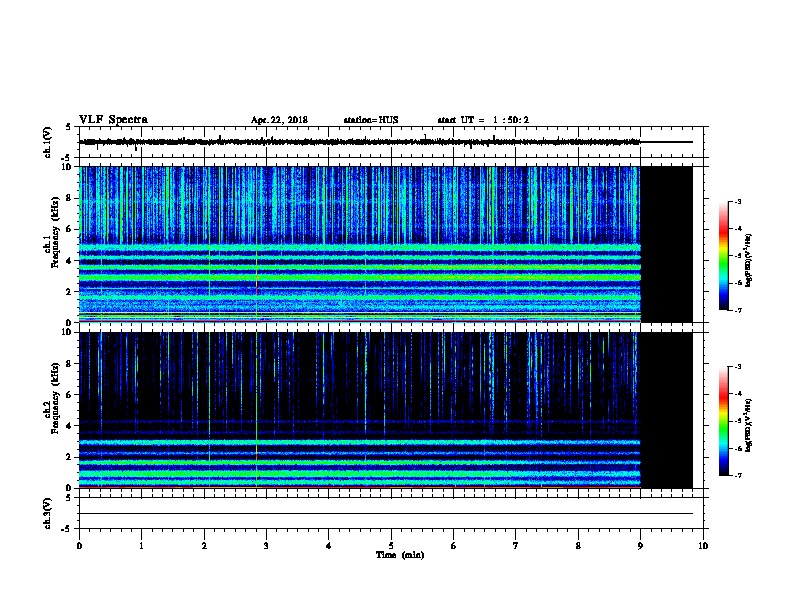Click the ch.1(V) waveform axis label
The width and height of the screenshot is (792, 612).
[x=47, y=142]
